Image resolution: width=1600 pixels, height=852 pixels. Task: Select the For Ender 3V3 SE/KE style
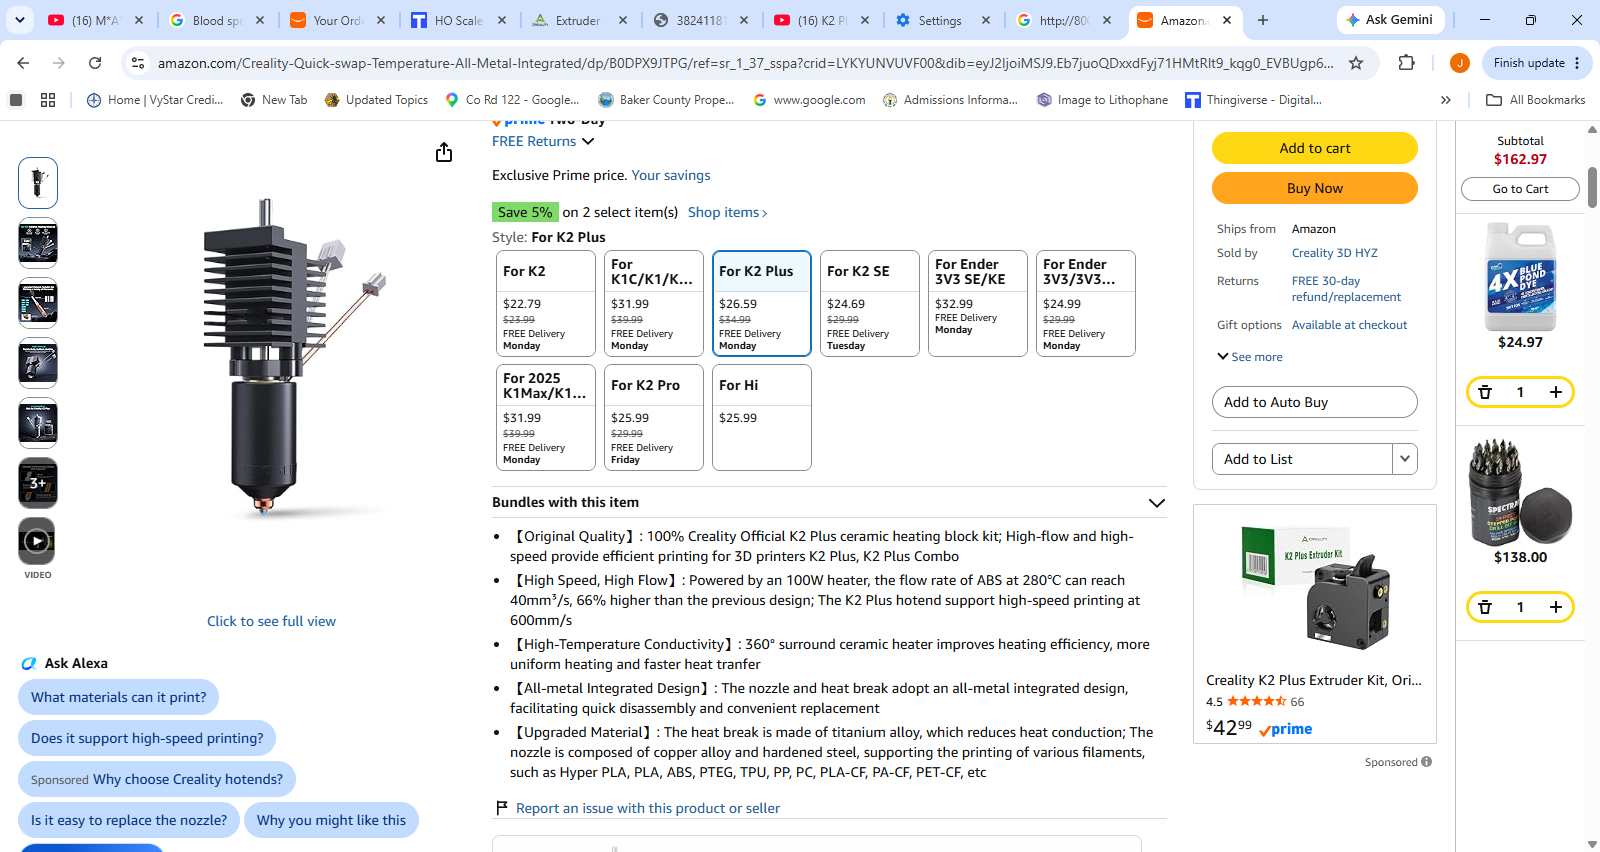978,303
